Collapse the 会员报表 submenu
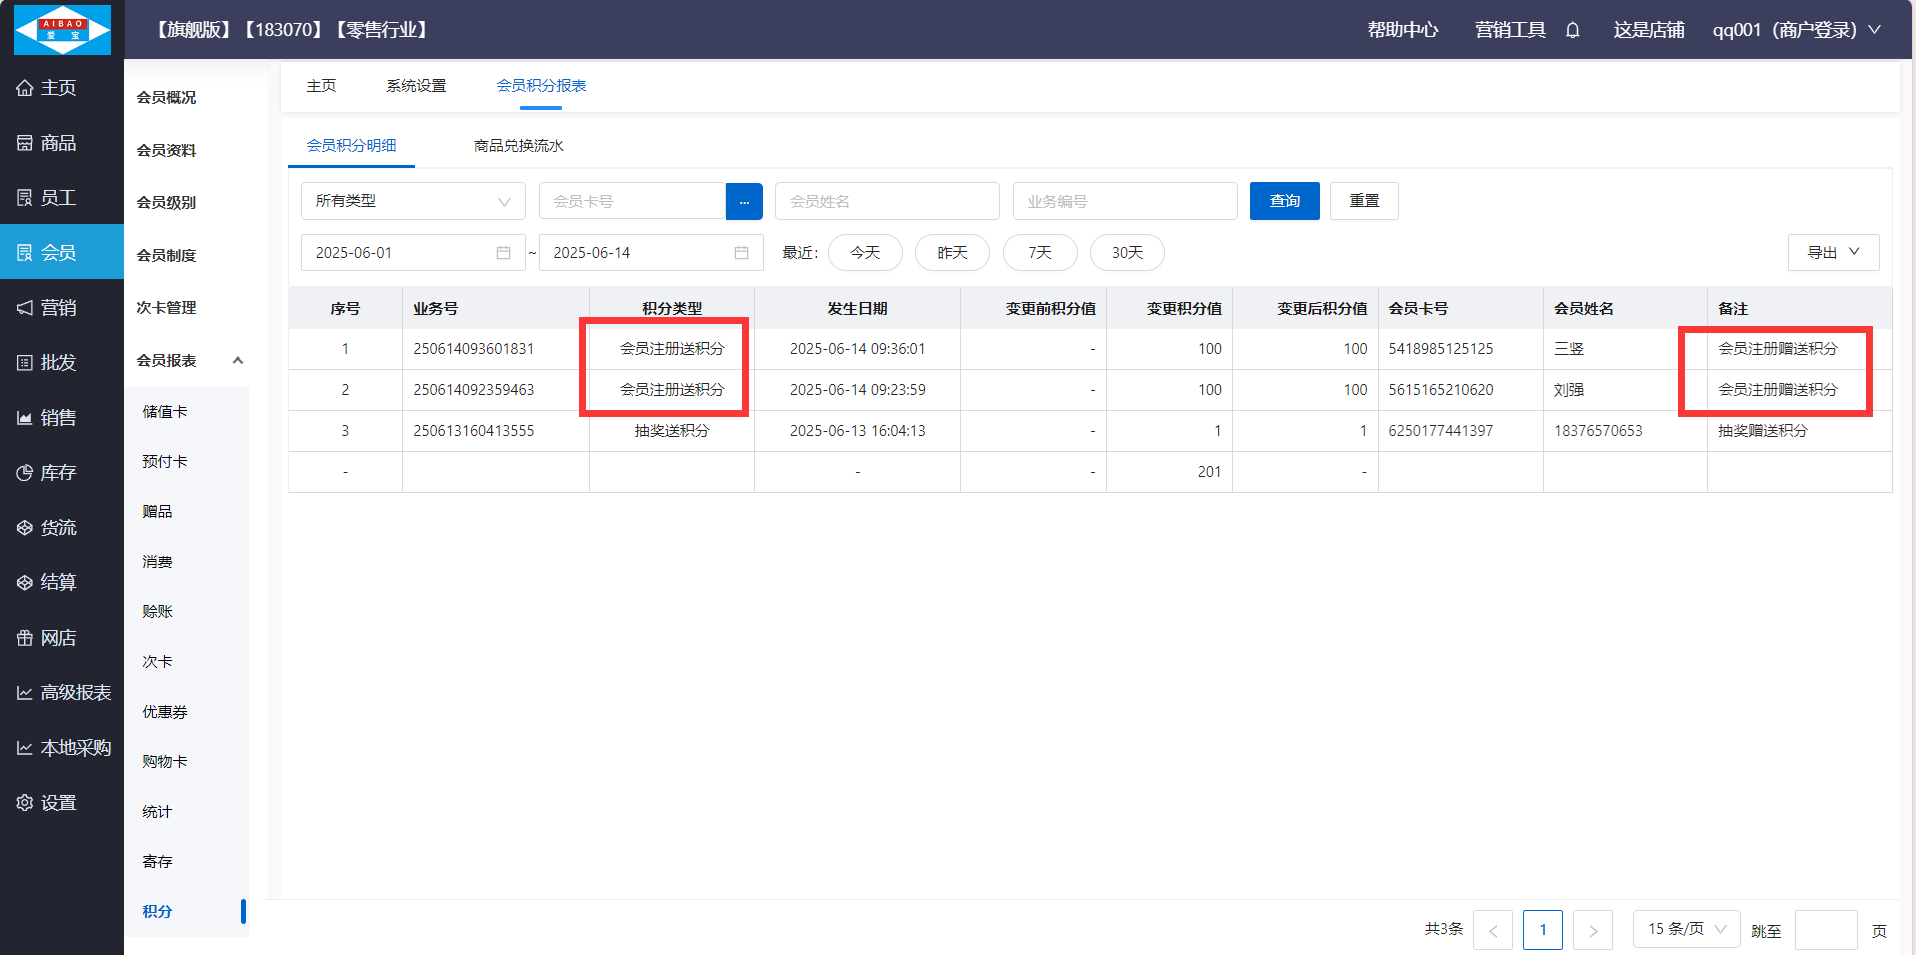This screenshot has width=1916, height=955. 237,361
